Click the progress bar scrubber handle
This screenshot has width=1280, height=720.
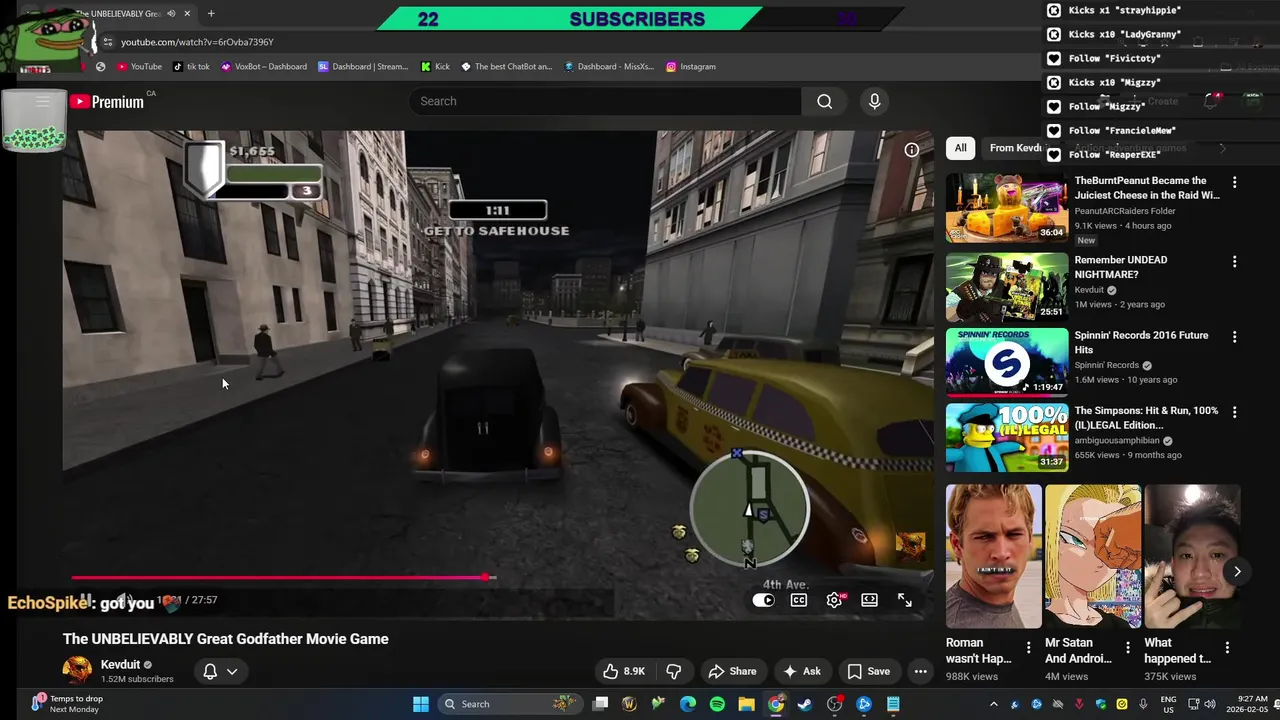tap(487, 577)
